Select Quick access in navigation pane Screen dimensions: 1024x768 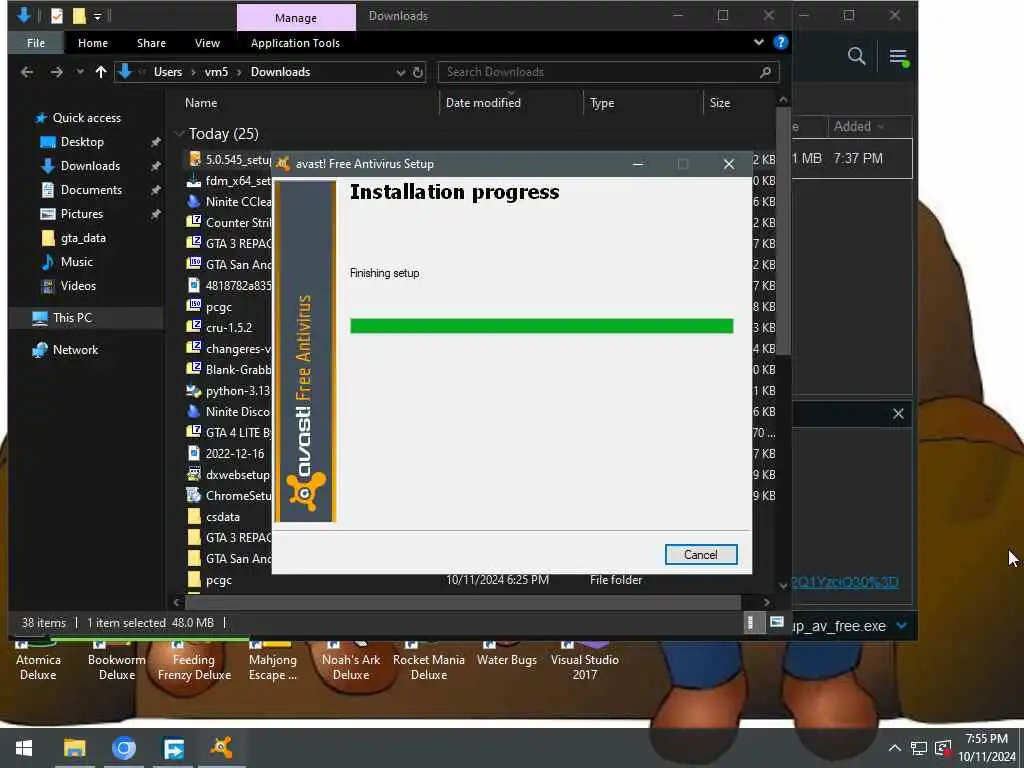(87, 118)
